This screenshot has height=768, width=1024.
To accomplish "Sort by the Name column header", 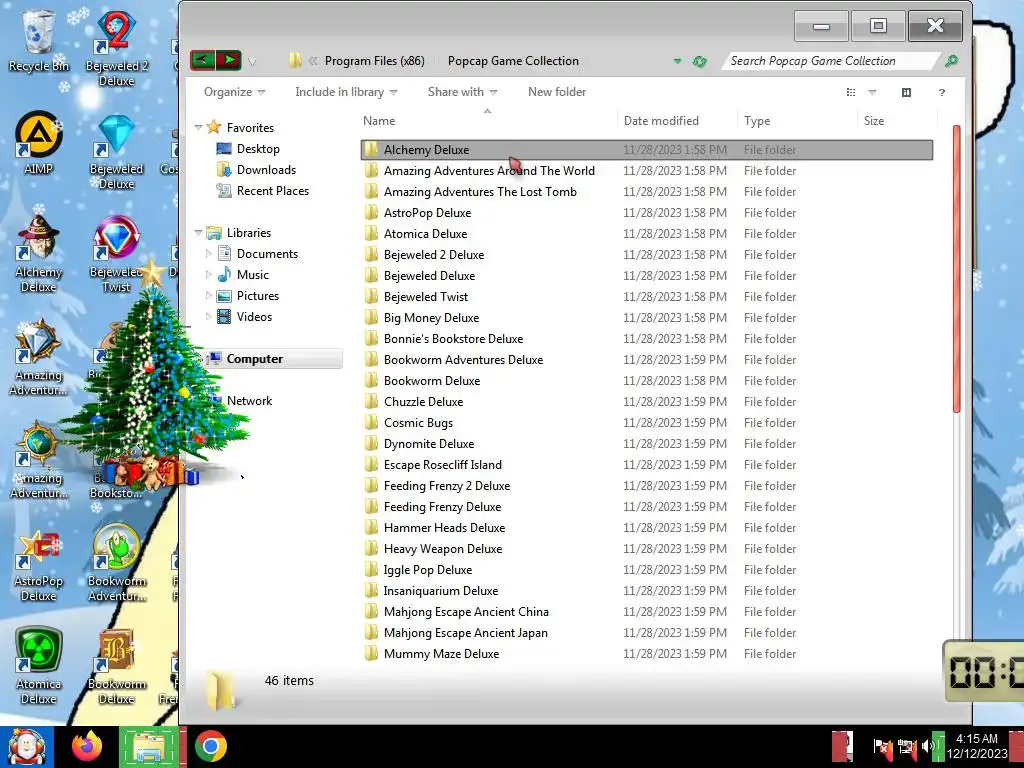I will (x=488, y=121).
